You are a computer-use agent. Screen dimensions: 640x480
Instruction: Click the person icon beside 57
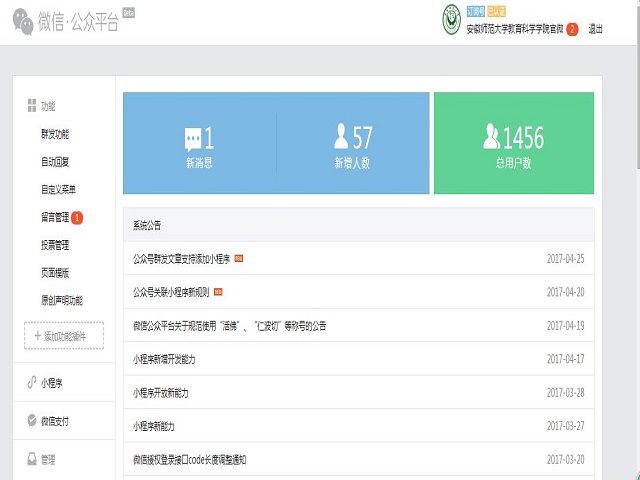[x=342, y=136]
